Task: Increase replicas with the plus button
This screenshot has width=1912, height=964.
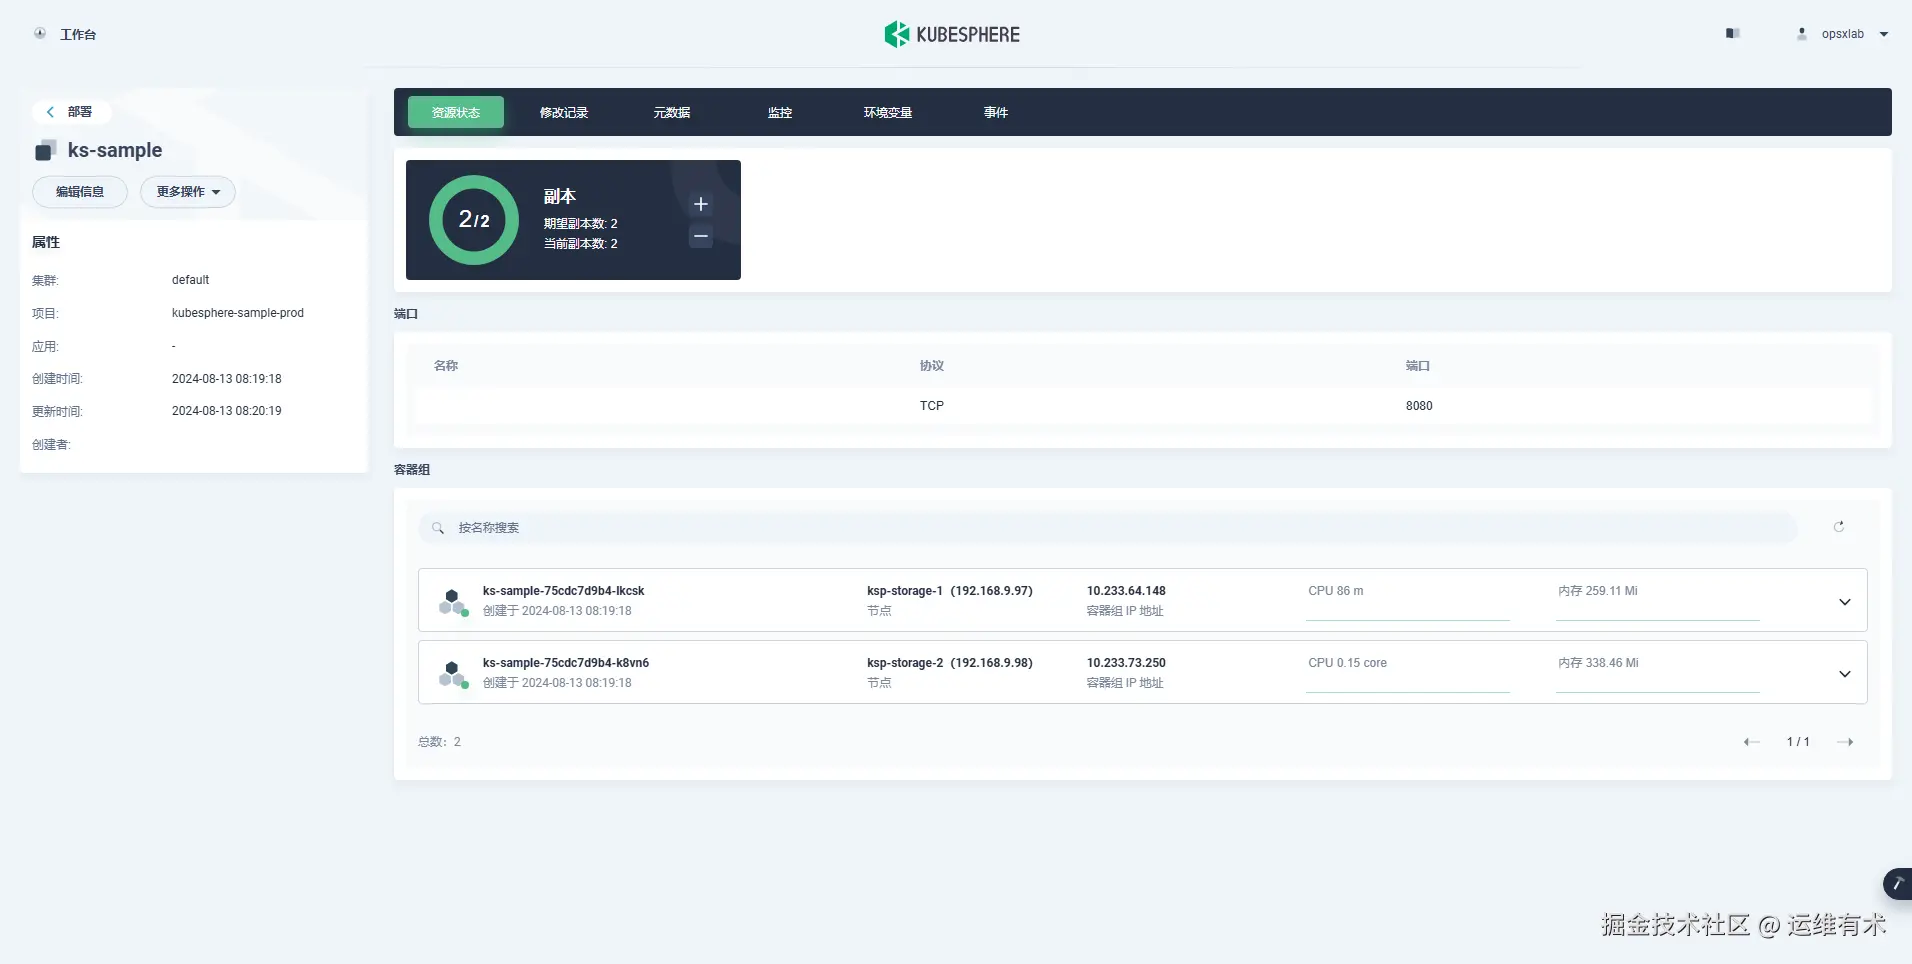Action: [701, 203]
